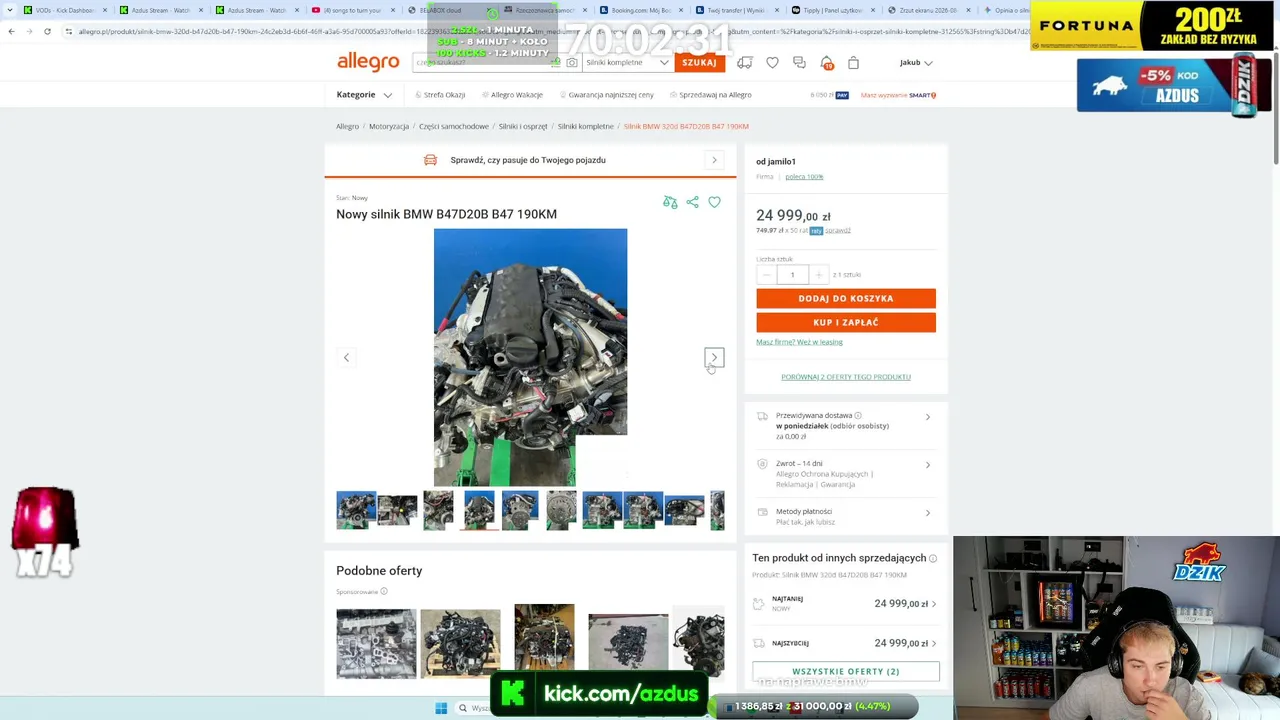Expand the Metody płatności payment details
The width and height of the screenshot is (1280, 720).
click(846, 516)
